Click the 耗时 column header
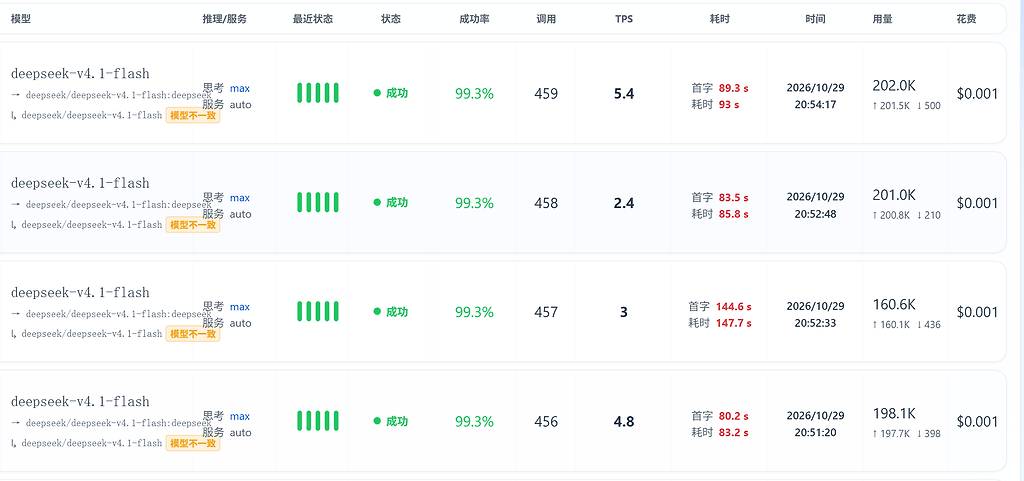The image size is (1024, 481). [720, 19]
